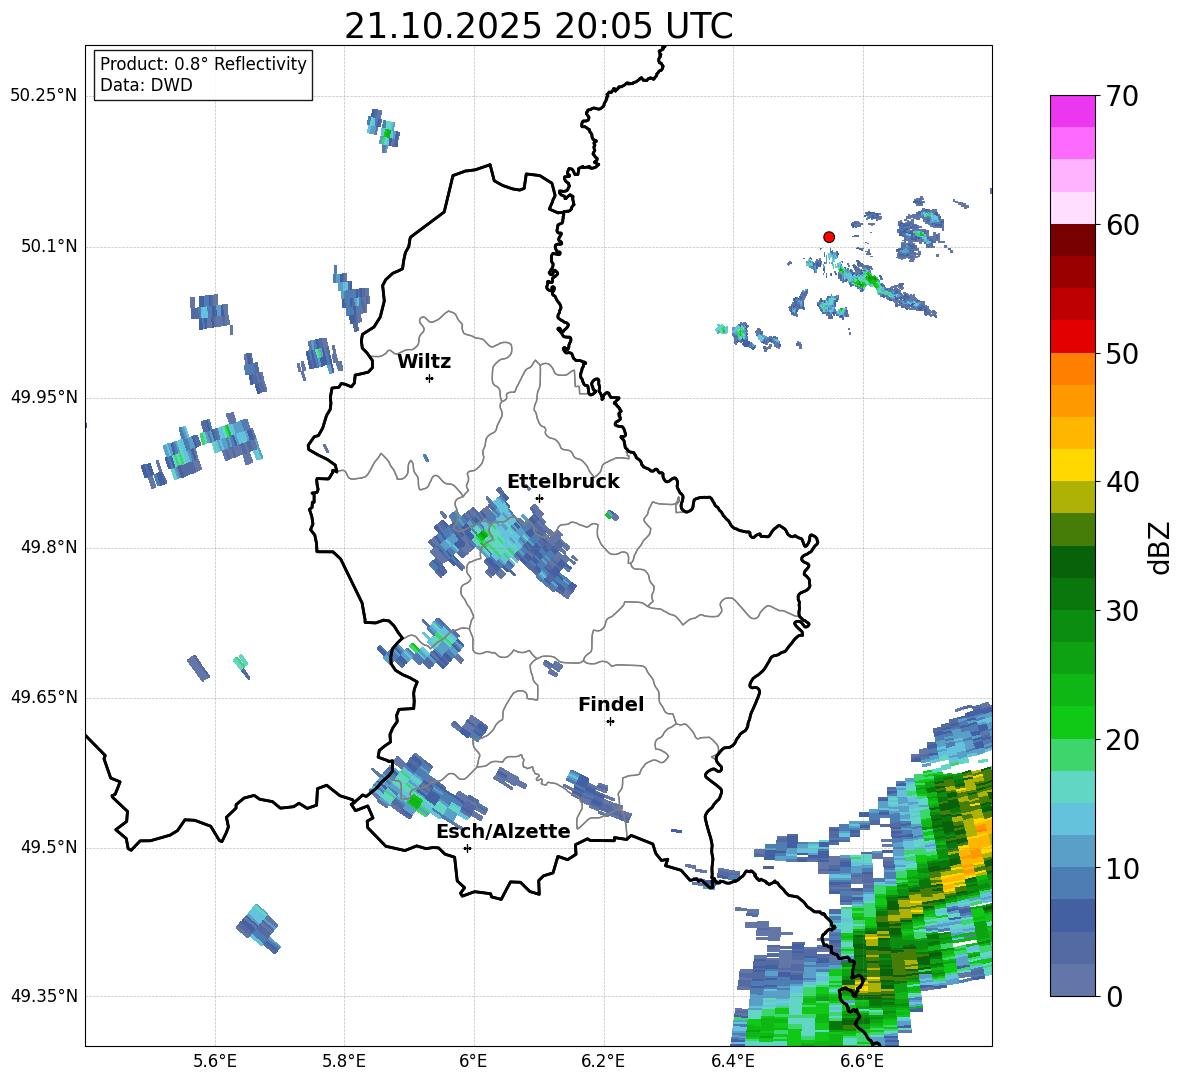Click the 6.2°E longitude label
The width and height of the screenshot is (1184, 1081).
click(x=603, y=1061)
